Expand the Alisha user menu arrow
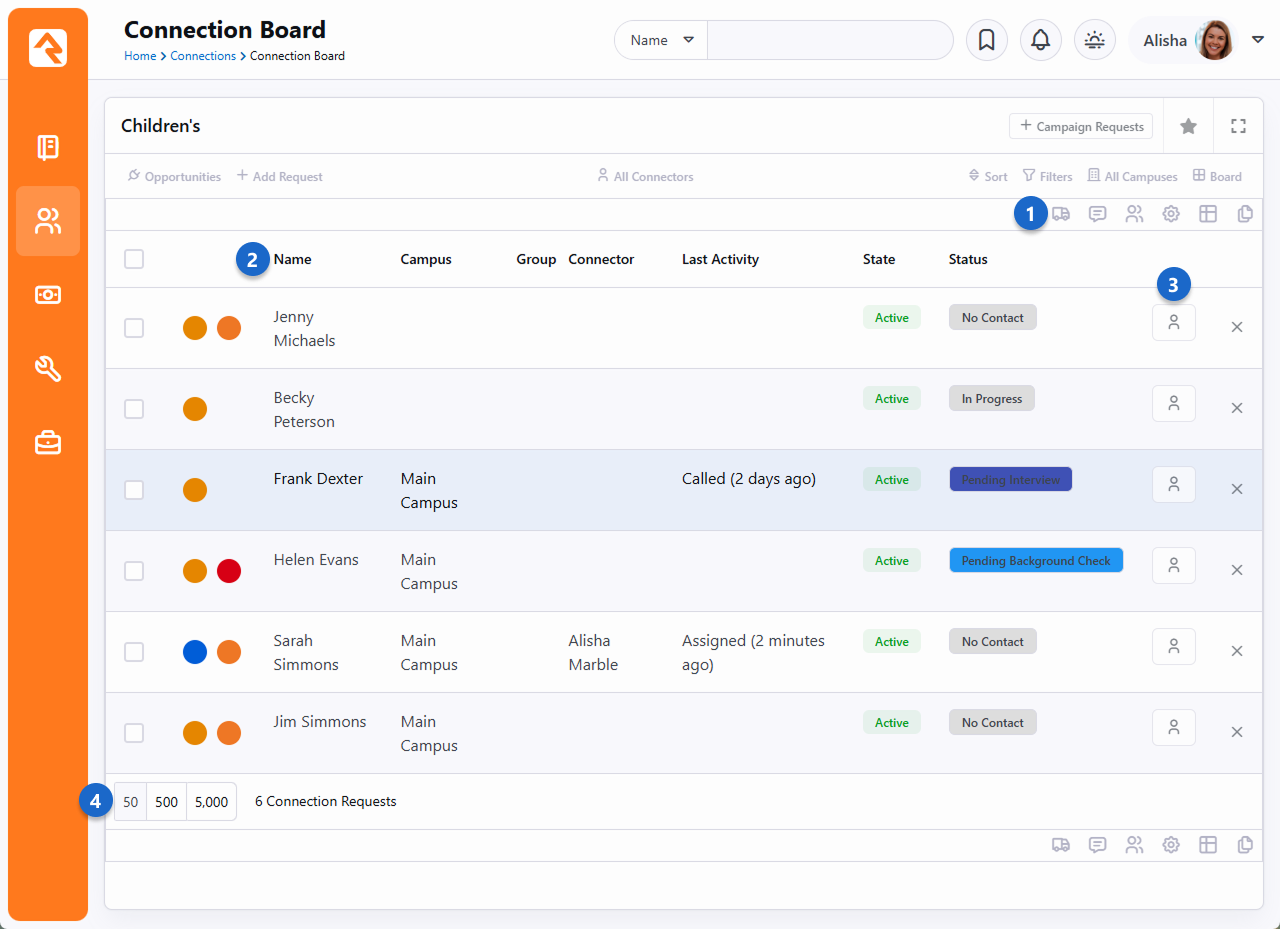The height and width of the screenshot is (929, 1280). coord(1258,40)
